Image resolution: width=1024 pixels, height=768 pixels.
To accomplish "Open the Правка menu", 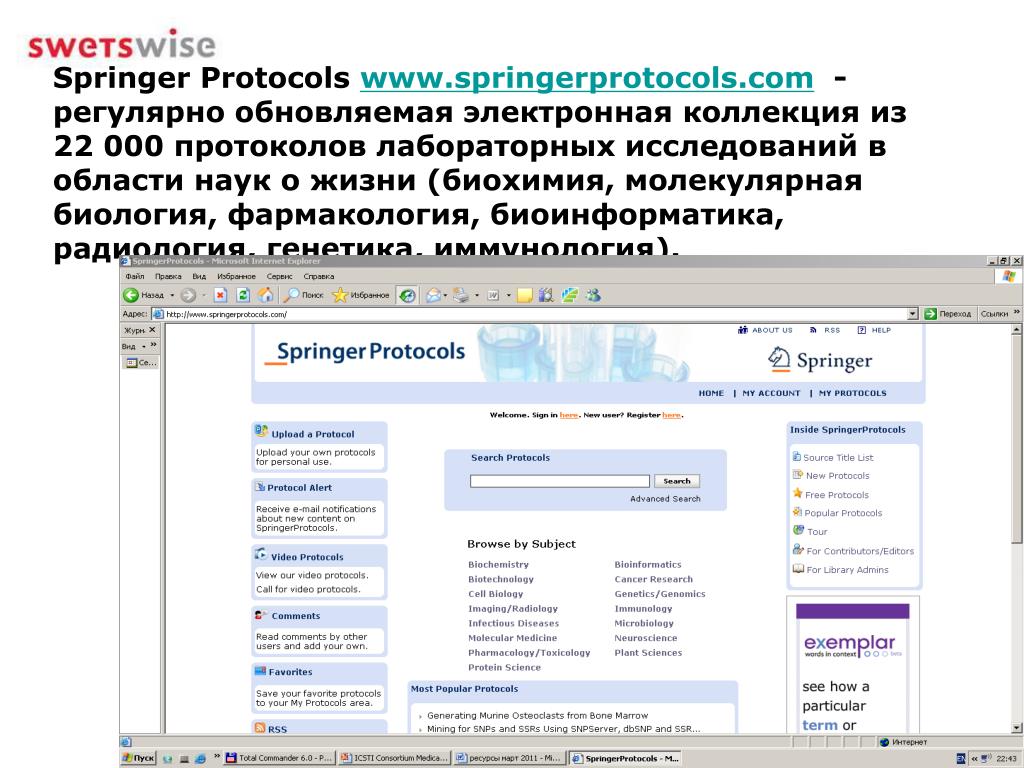I will pyautogui.click(x=168, y=276).
